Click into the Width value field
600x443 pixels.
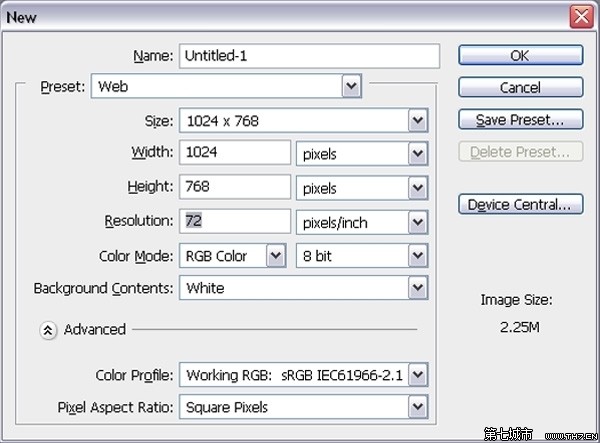(x=234, y=154)
